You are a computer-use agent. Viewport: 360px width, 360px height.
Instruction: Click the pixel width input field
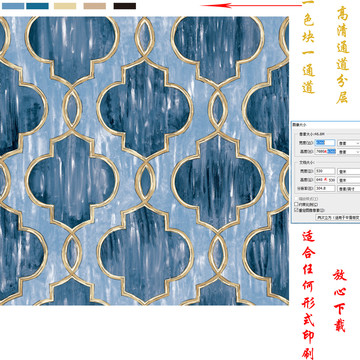[x=325, y=143]
